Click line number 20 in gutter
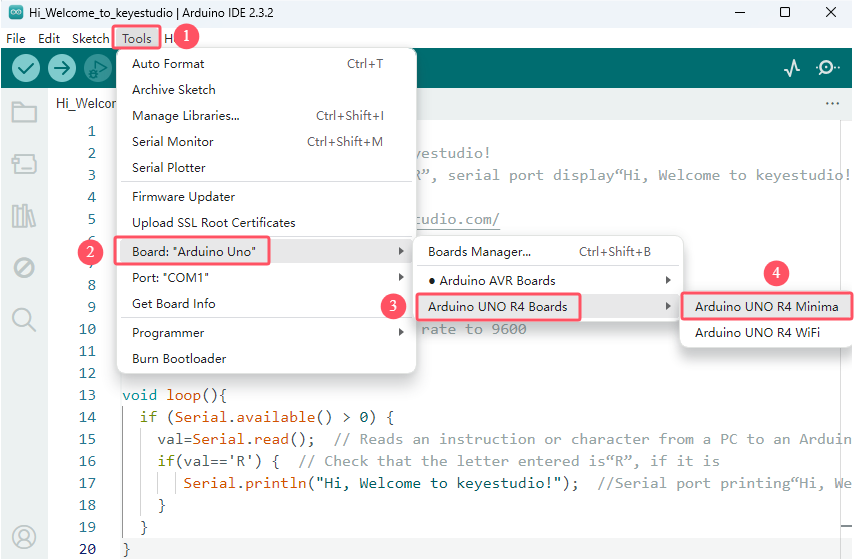 point(87,549)
